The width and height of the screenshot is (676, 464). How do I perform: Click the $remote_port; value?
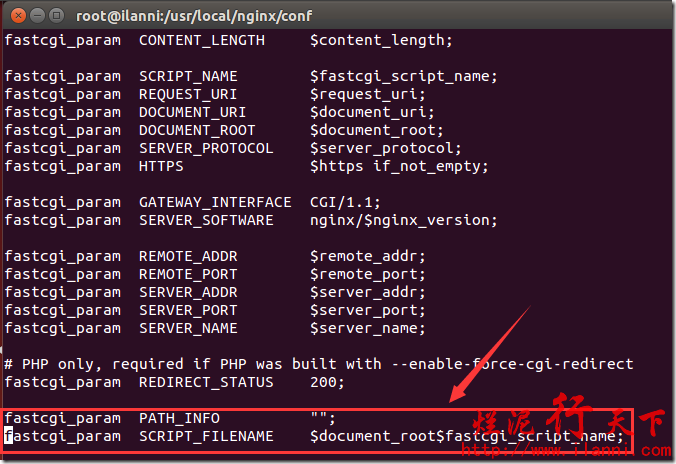pos(367,275)
